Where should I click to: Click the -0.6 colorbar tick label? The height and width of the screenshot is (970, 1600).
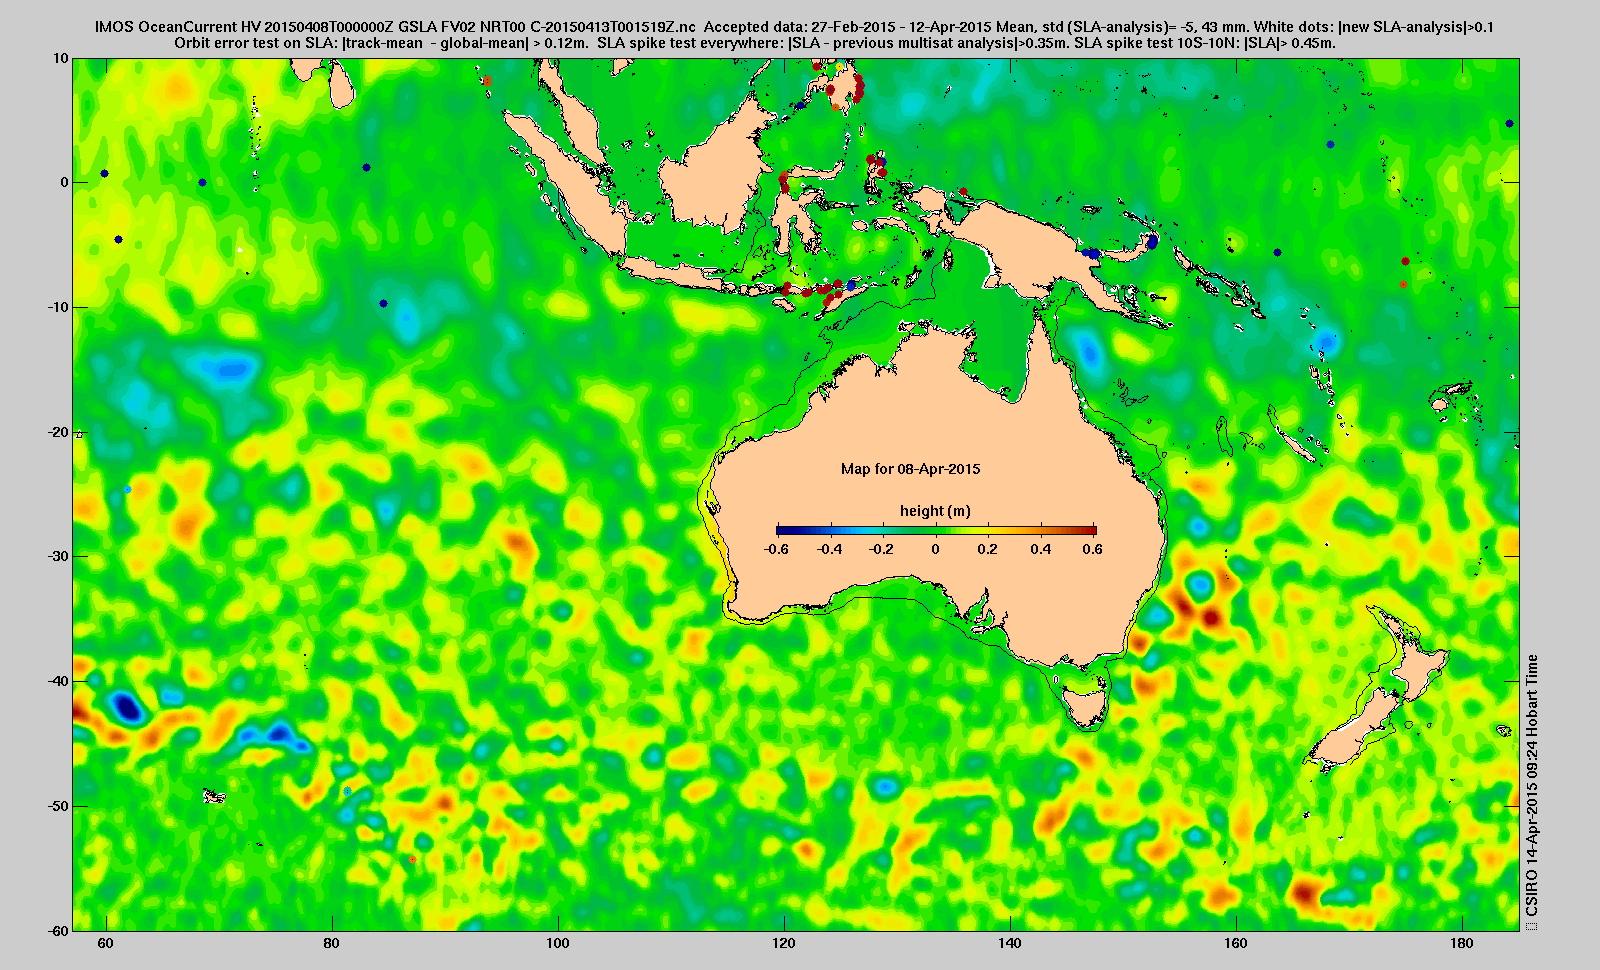tap(776, 549)
